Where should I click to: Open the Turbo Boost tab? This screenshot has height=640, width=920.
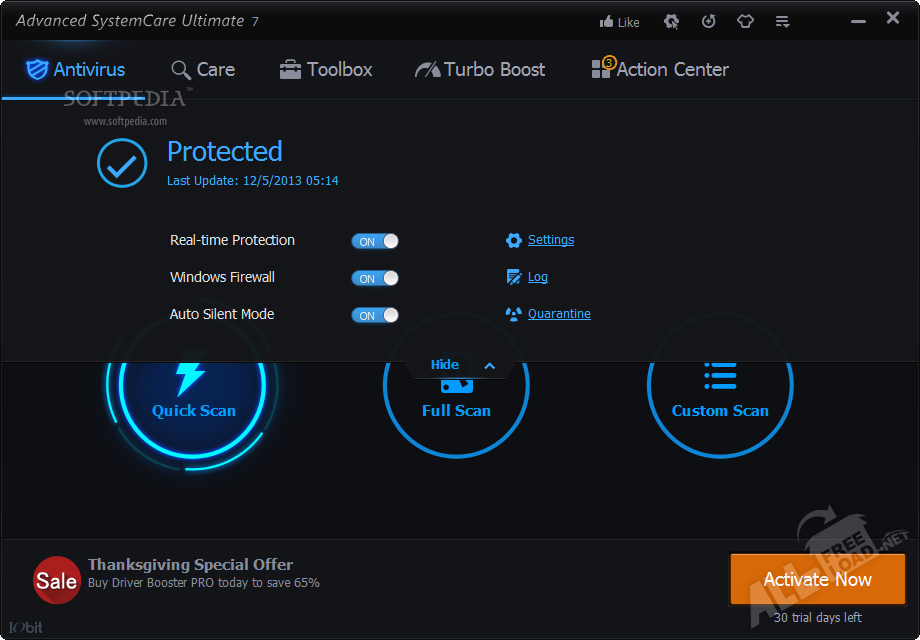coord(480,70)
